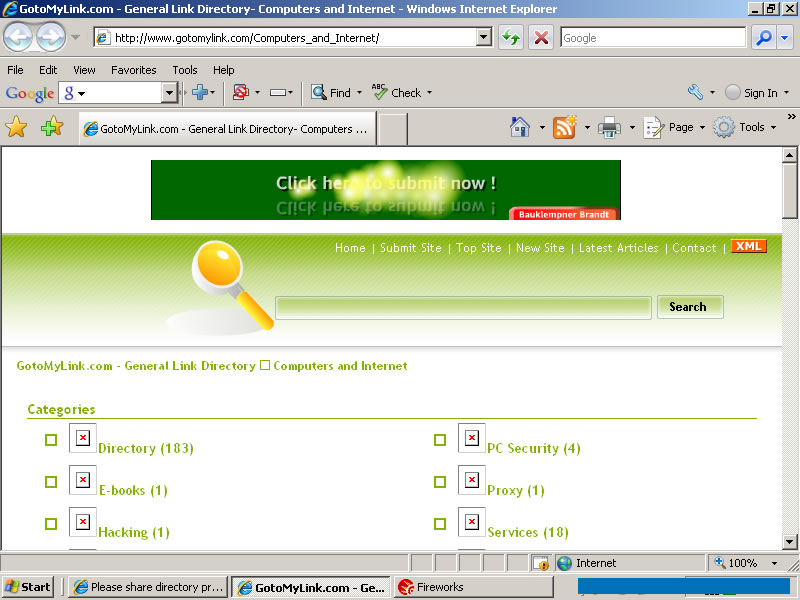Open a new blank tab
This screenshot has width=800, height=600.
(393, 129)
